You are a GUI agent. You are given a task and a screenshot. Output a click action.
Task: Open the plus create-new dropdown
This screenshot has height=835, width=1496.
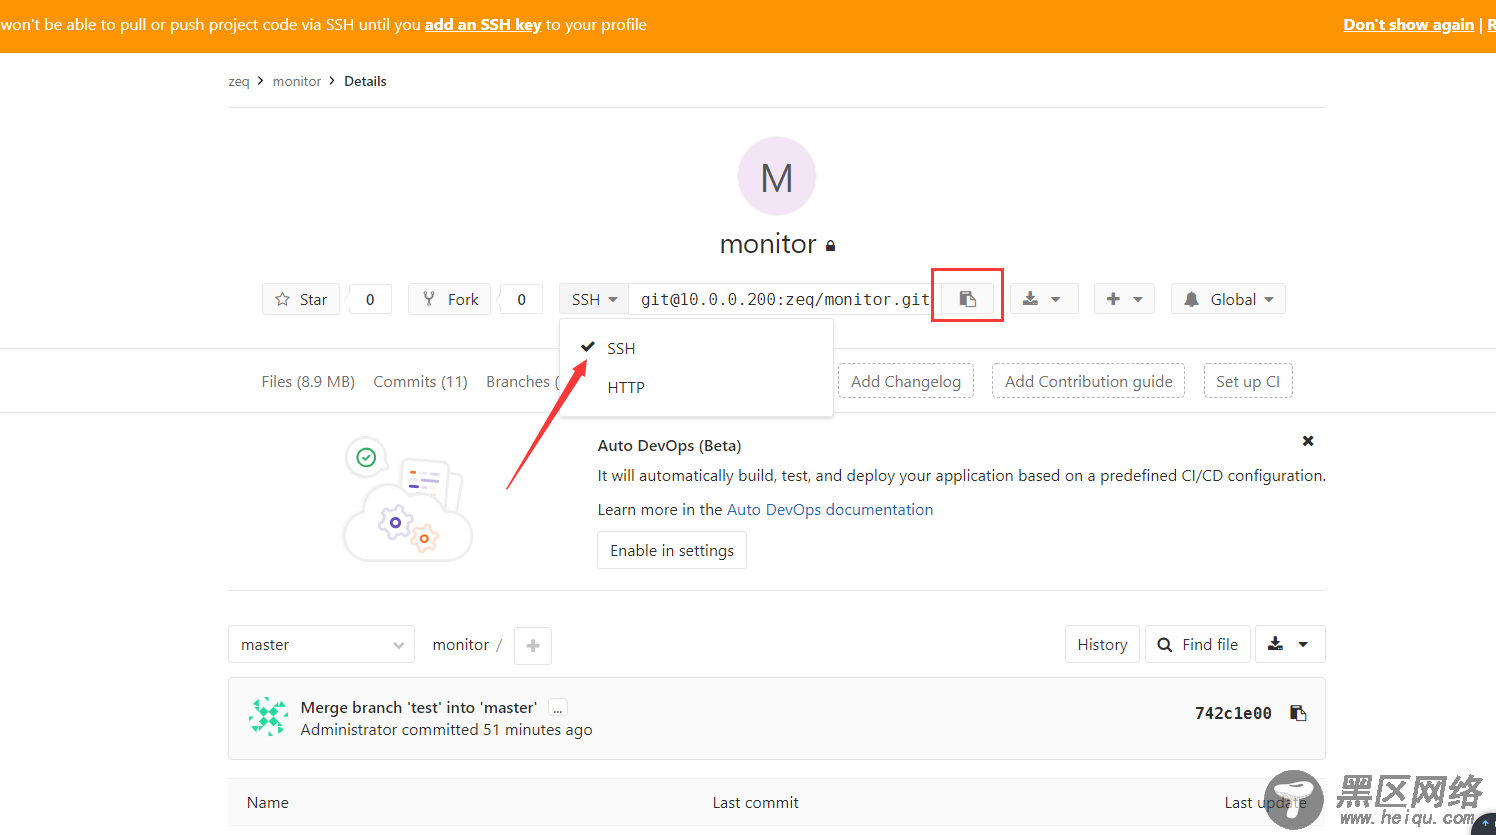pyautogui.click(x=1124, y=299)
